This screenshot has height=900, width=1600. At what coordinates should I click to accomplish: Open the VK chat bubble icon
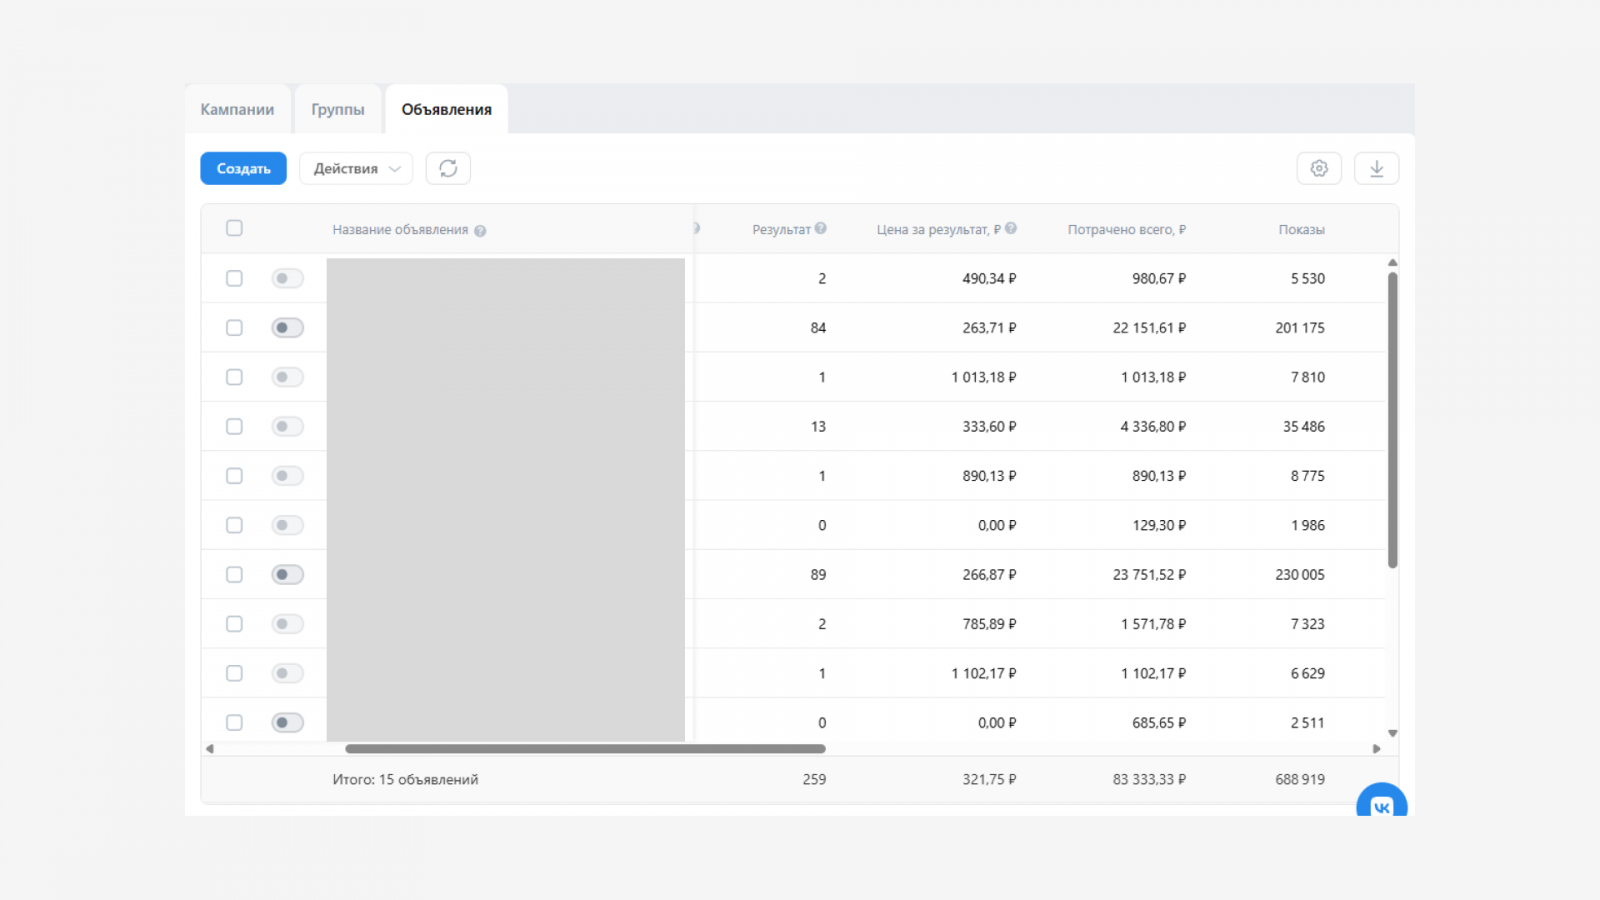pyautogui.click(x=1381, y=804)
